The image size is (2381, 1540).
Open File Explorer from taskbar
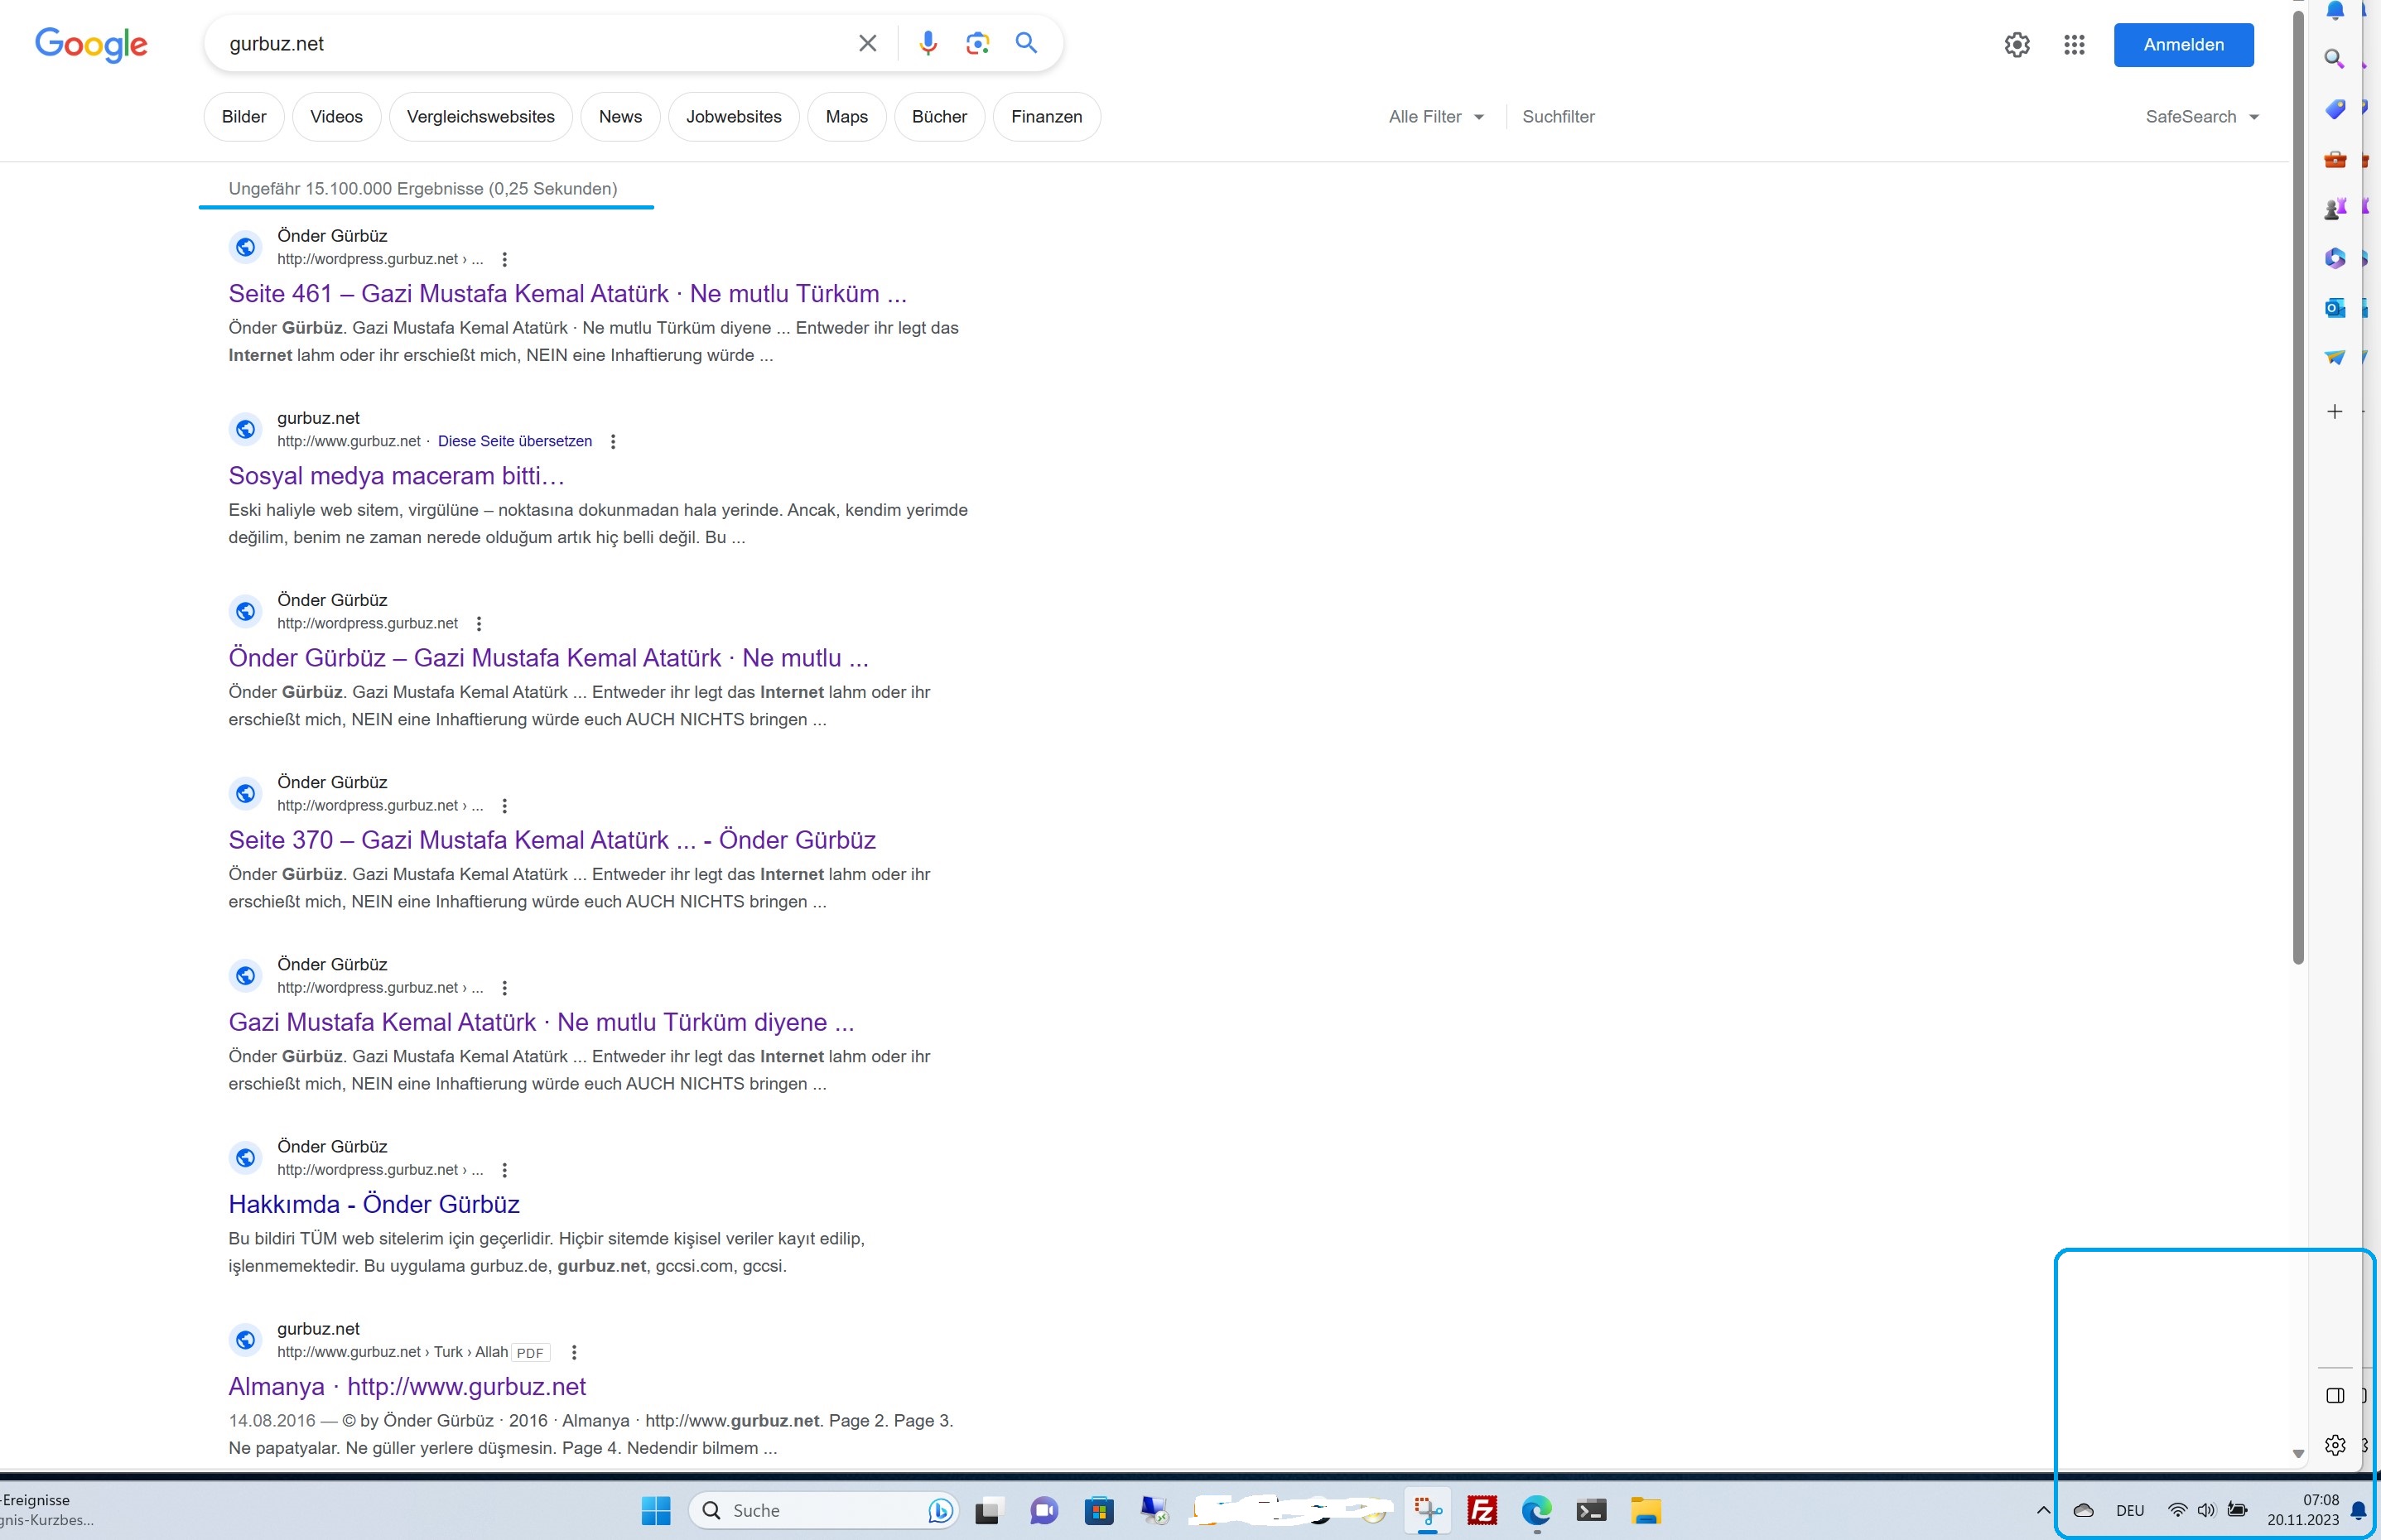tap(1645, 1510)
